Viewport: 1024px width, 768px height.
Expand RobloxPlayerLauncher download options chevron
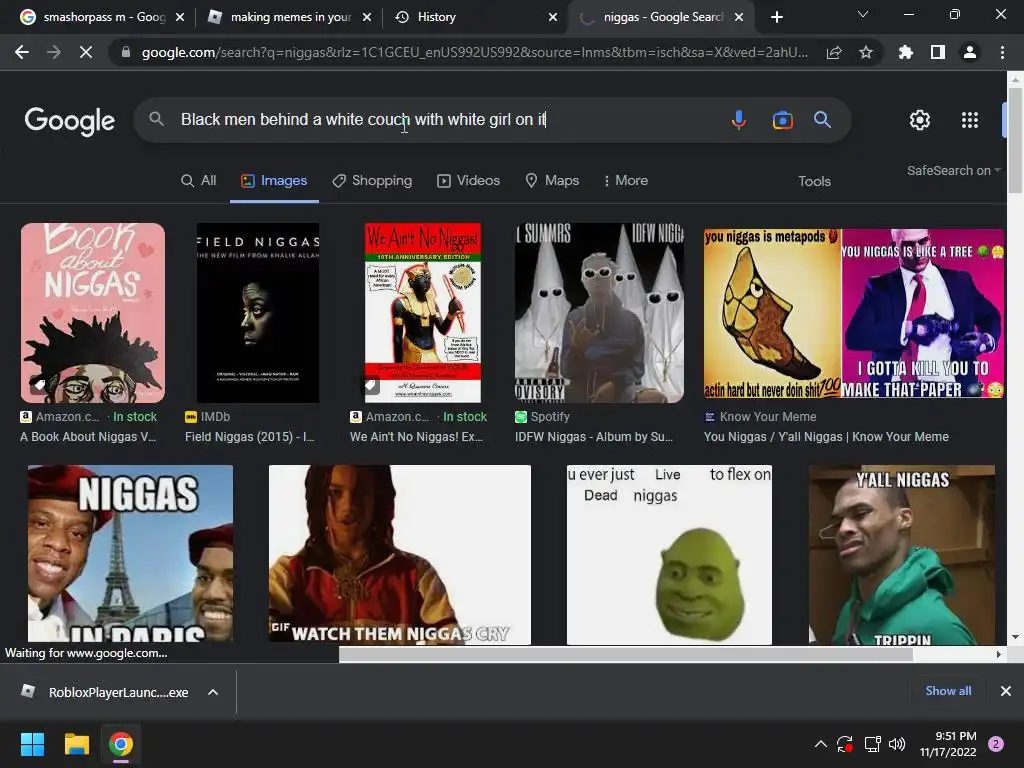click(x=213, y=692)
